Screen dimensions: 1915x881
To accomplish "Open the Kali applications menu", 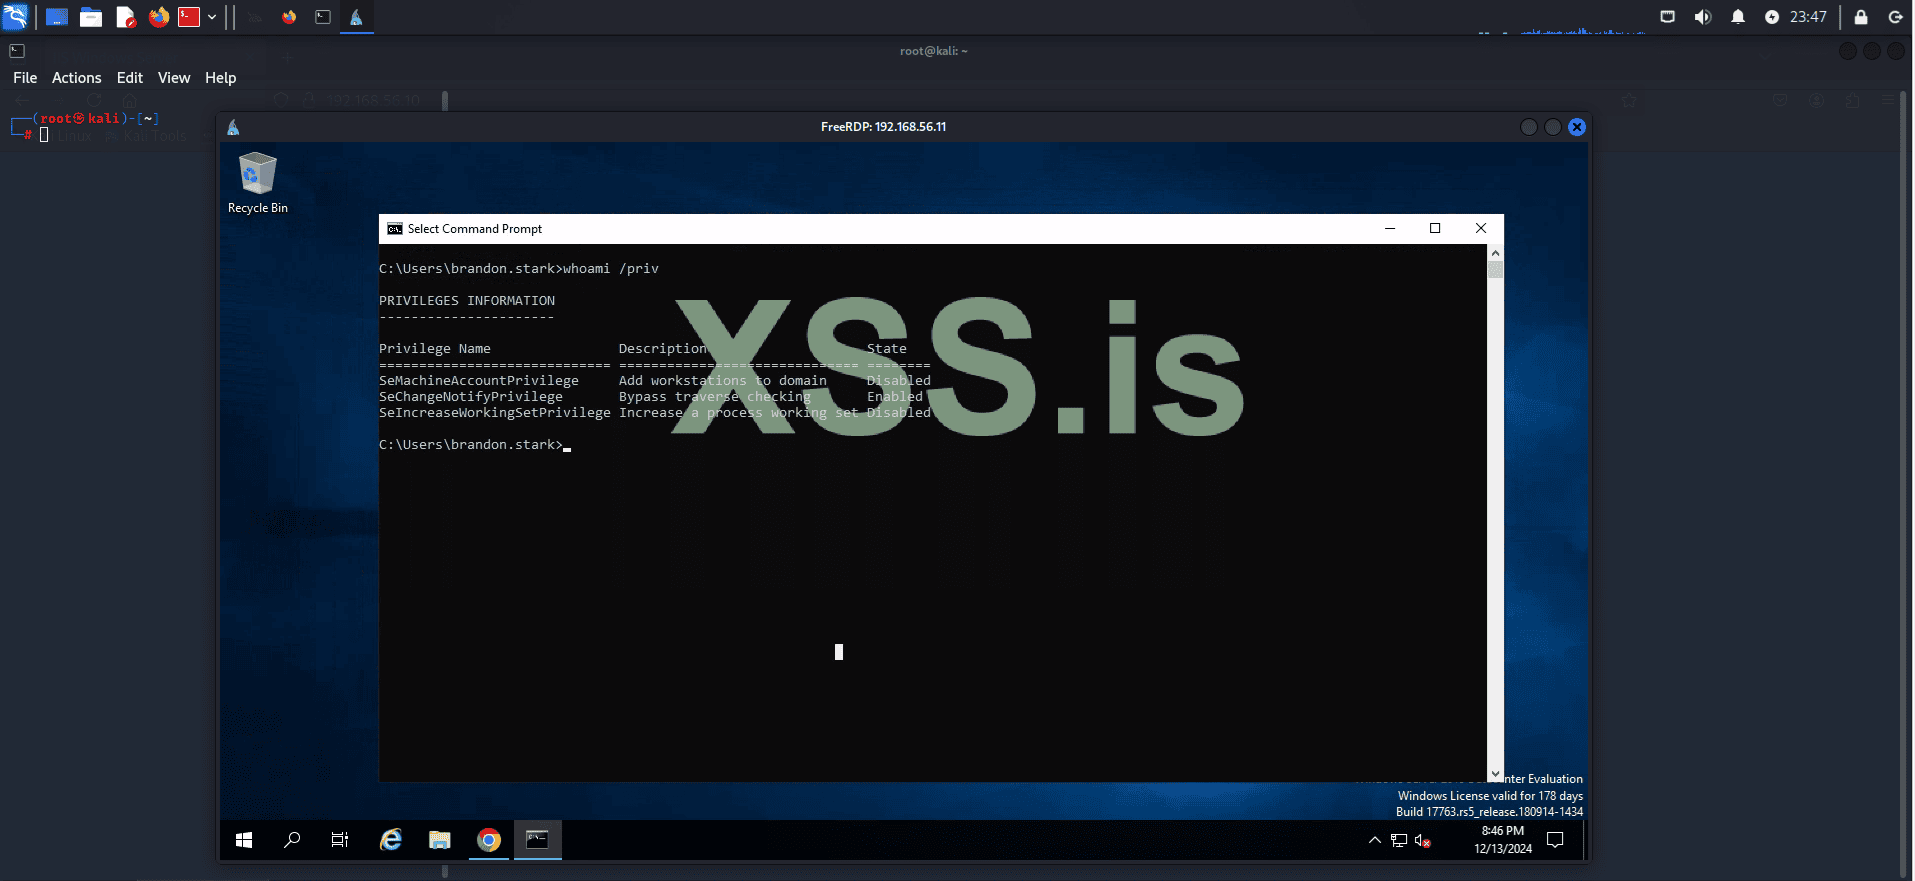I will (16, 17).
